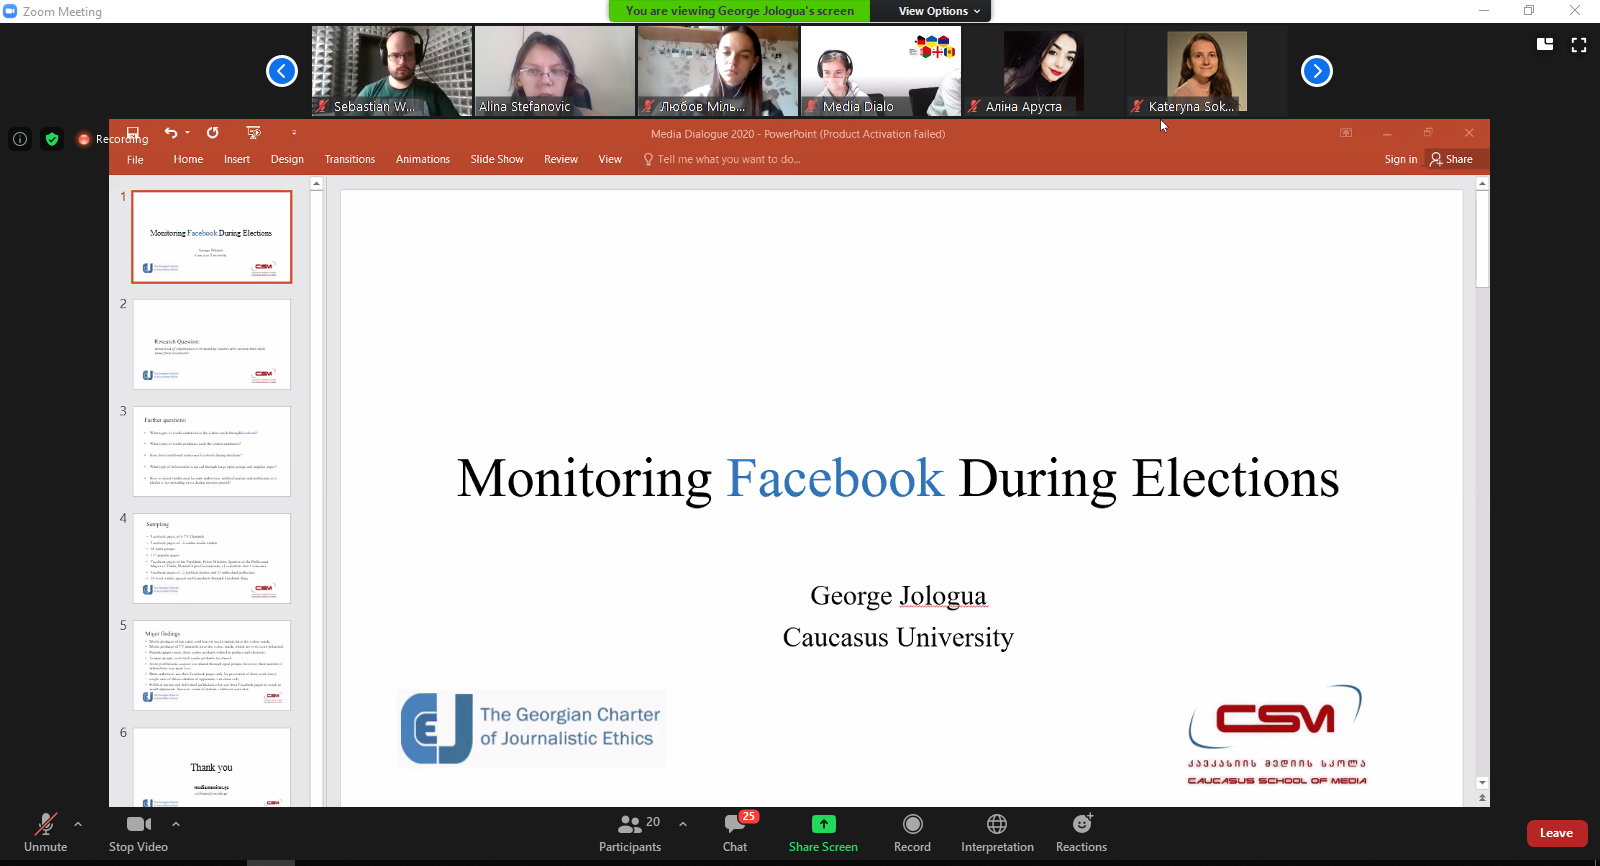Click Ribbon Display Options icon
The image size is (1600, 866).
(1346, 133)
